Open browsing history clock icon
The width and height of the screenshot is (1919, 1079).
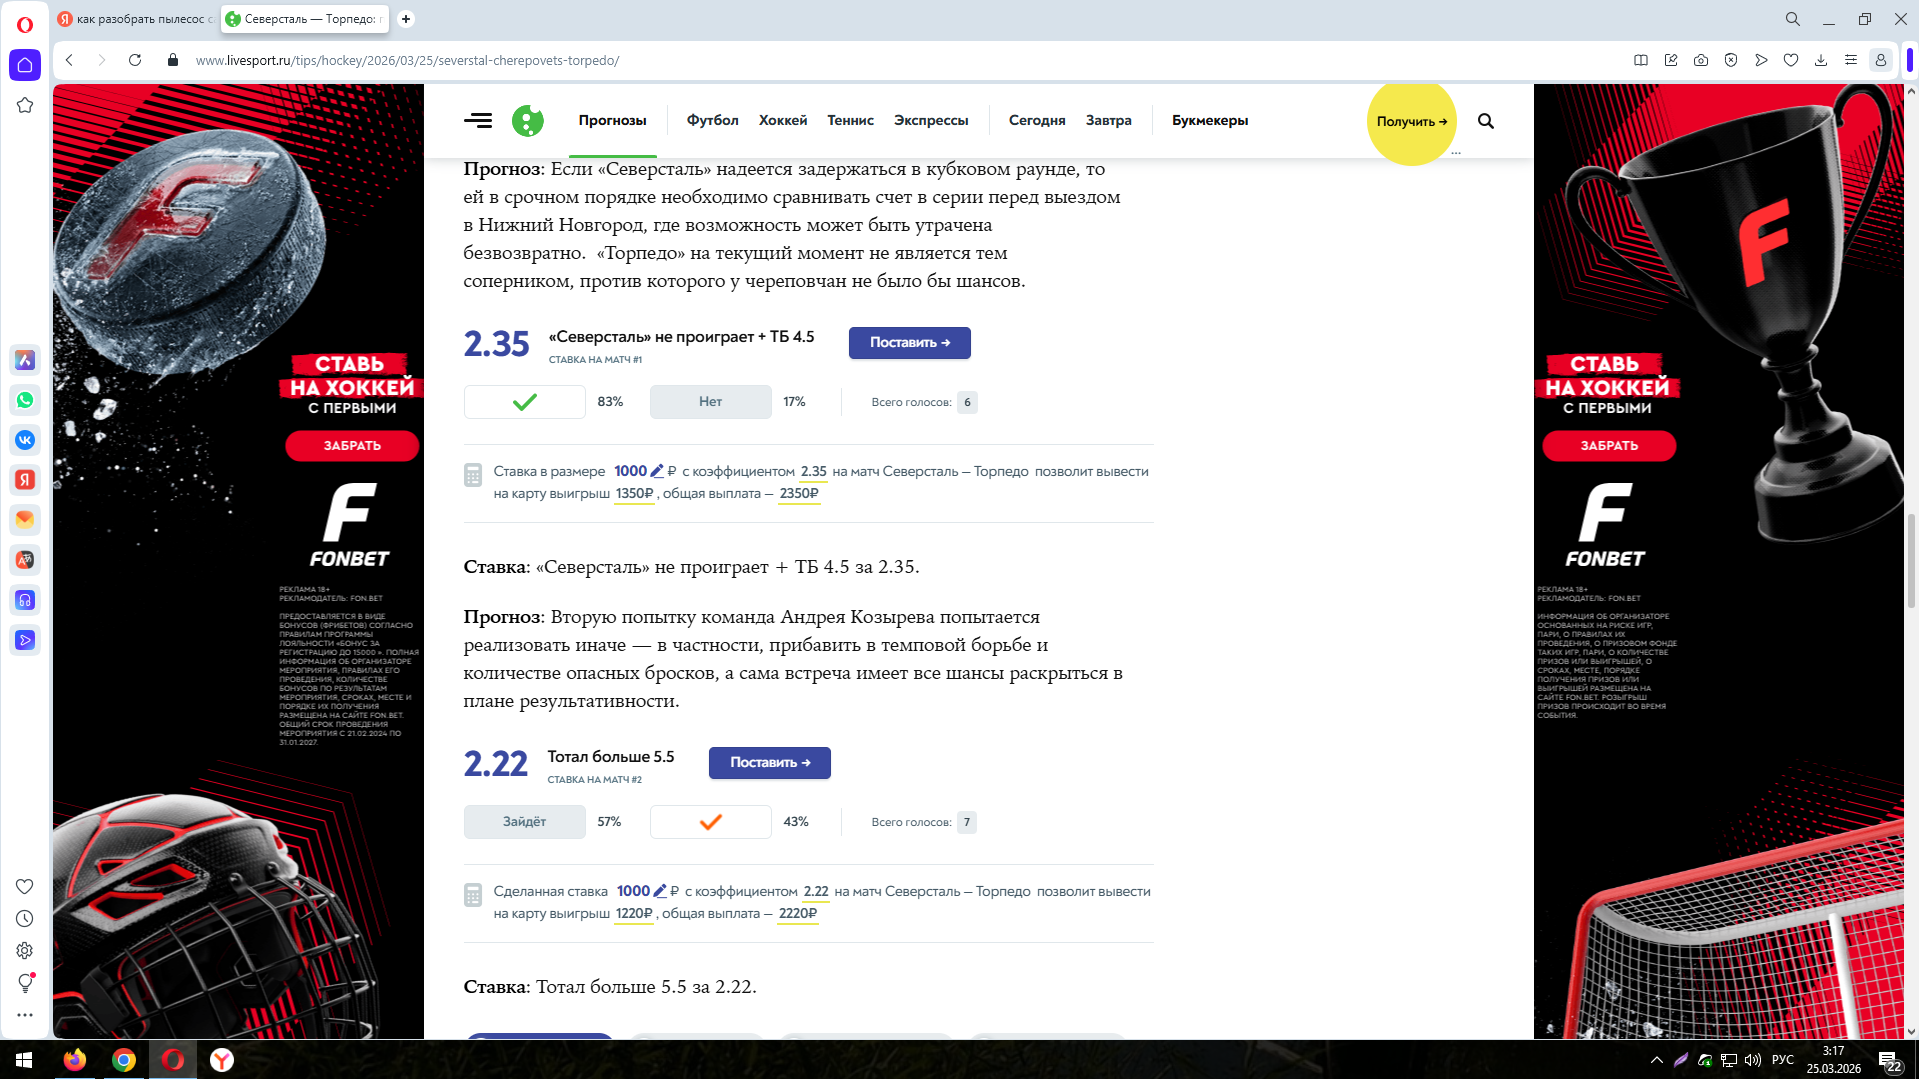click(x=25, y=919)
